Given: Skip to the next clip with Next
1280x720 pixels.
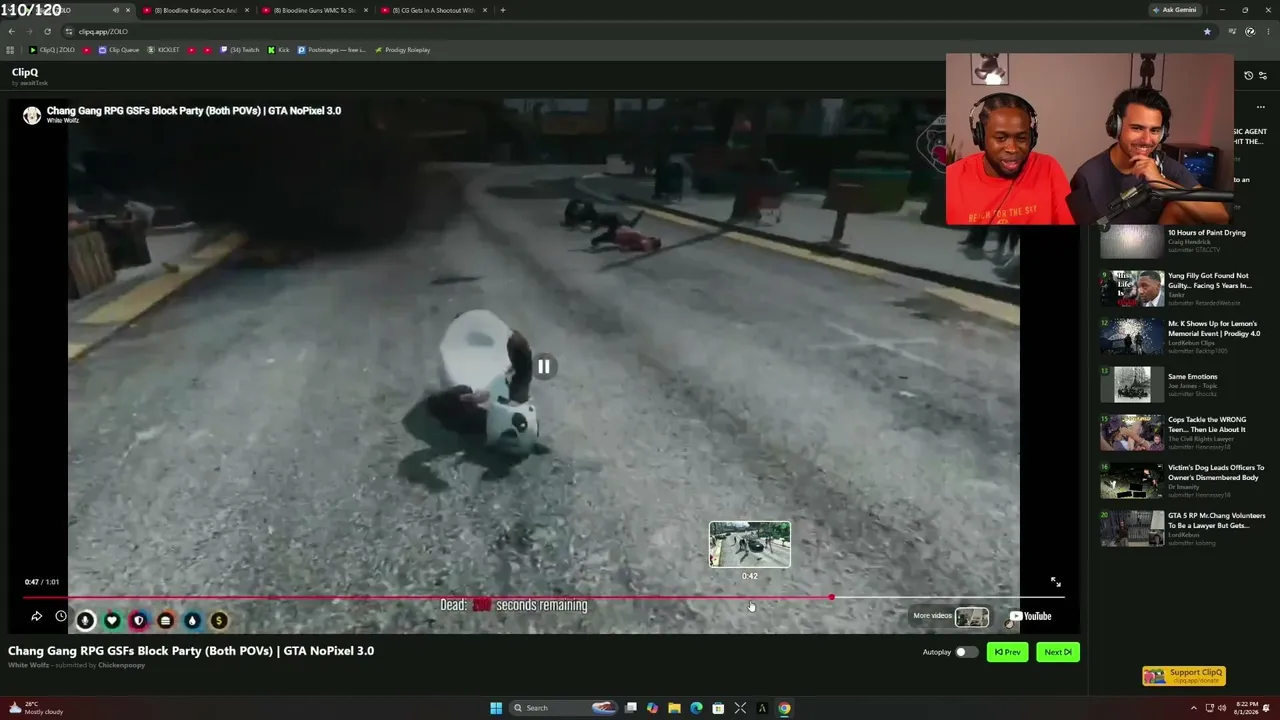Looking at the screenshot, I should (1058, 652).
